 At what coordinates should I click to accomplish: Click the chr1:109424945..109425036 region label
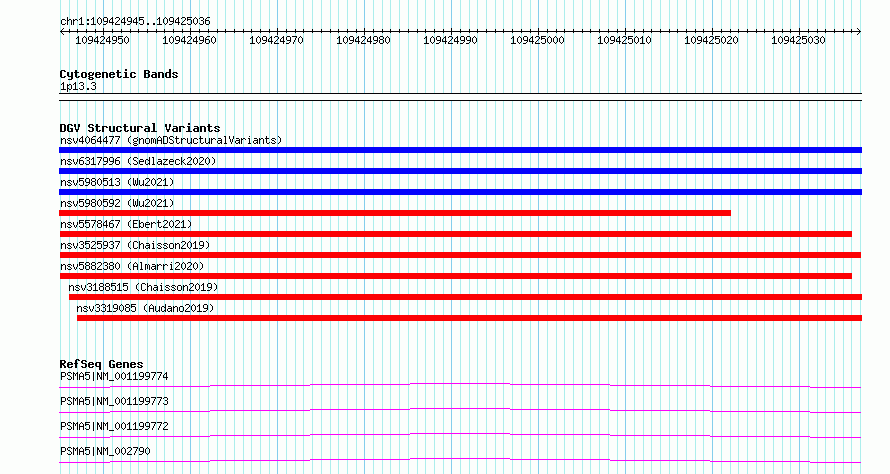(135, 22)
